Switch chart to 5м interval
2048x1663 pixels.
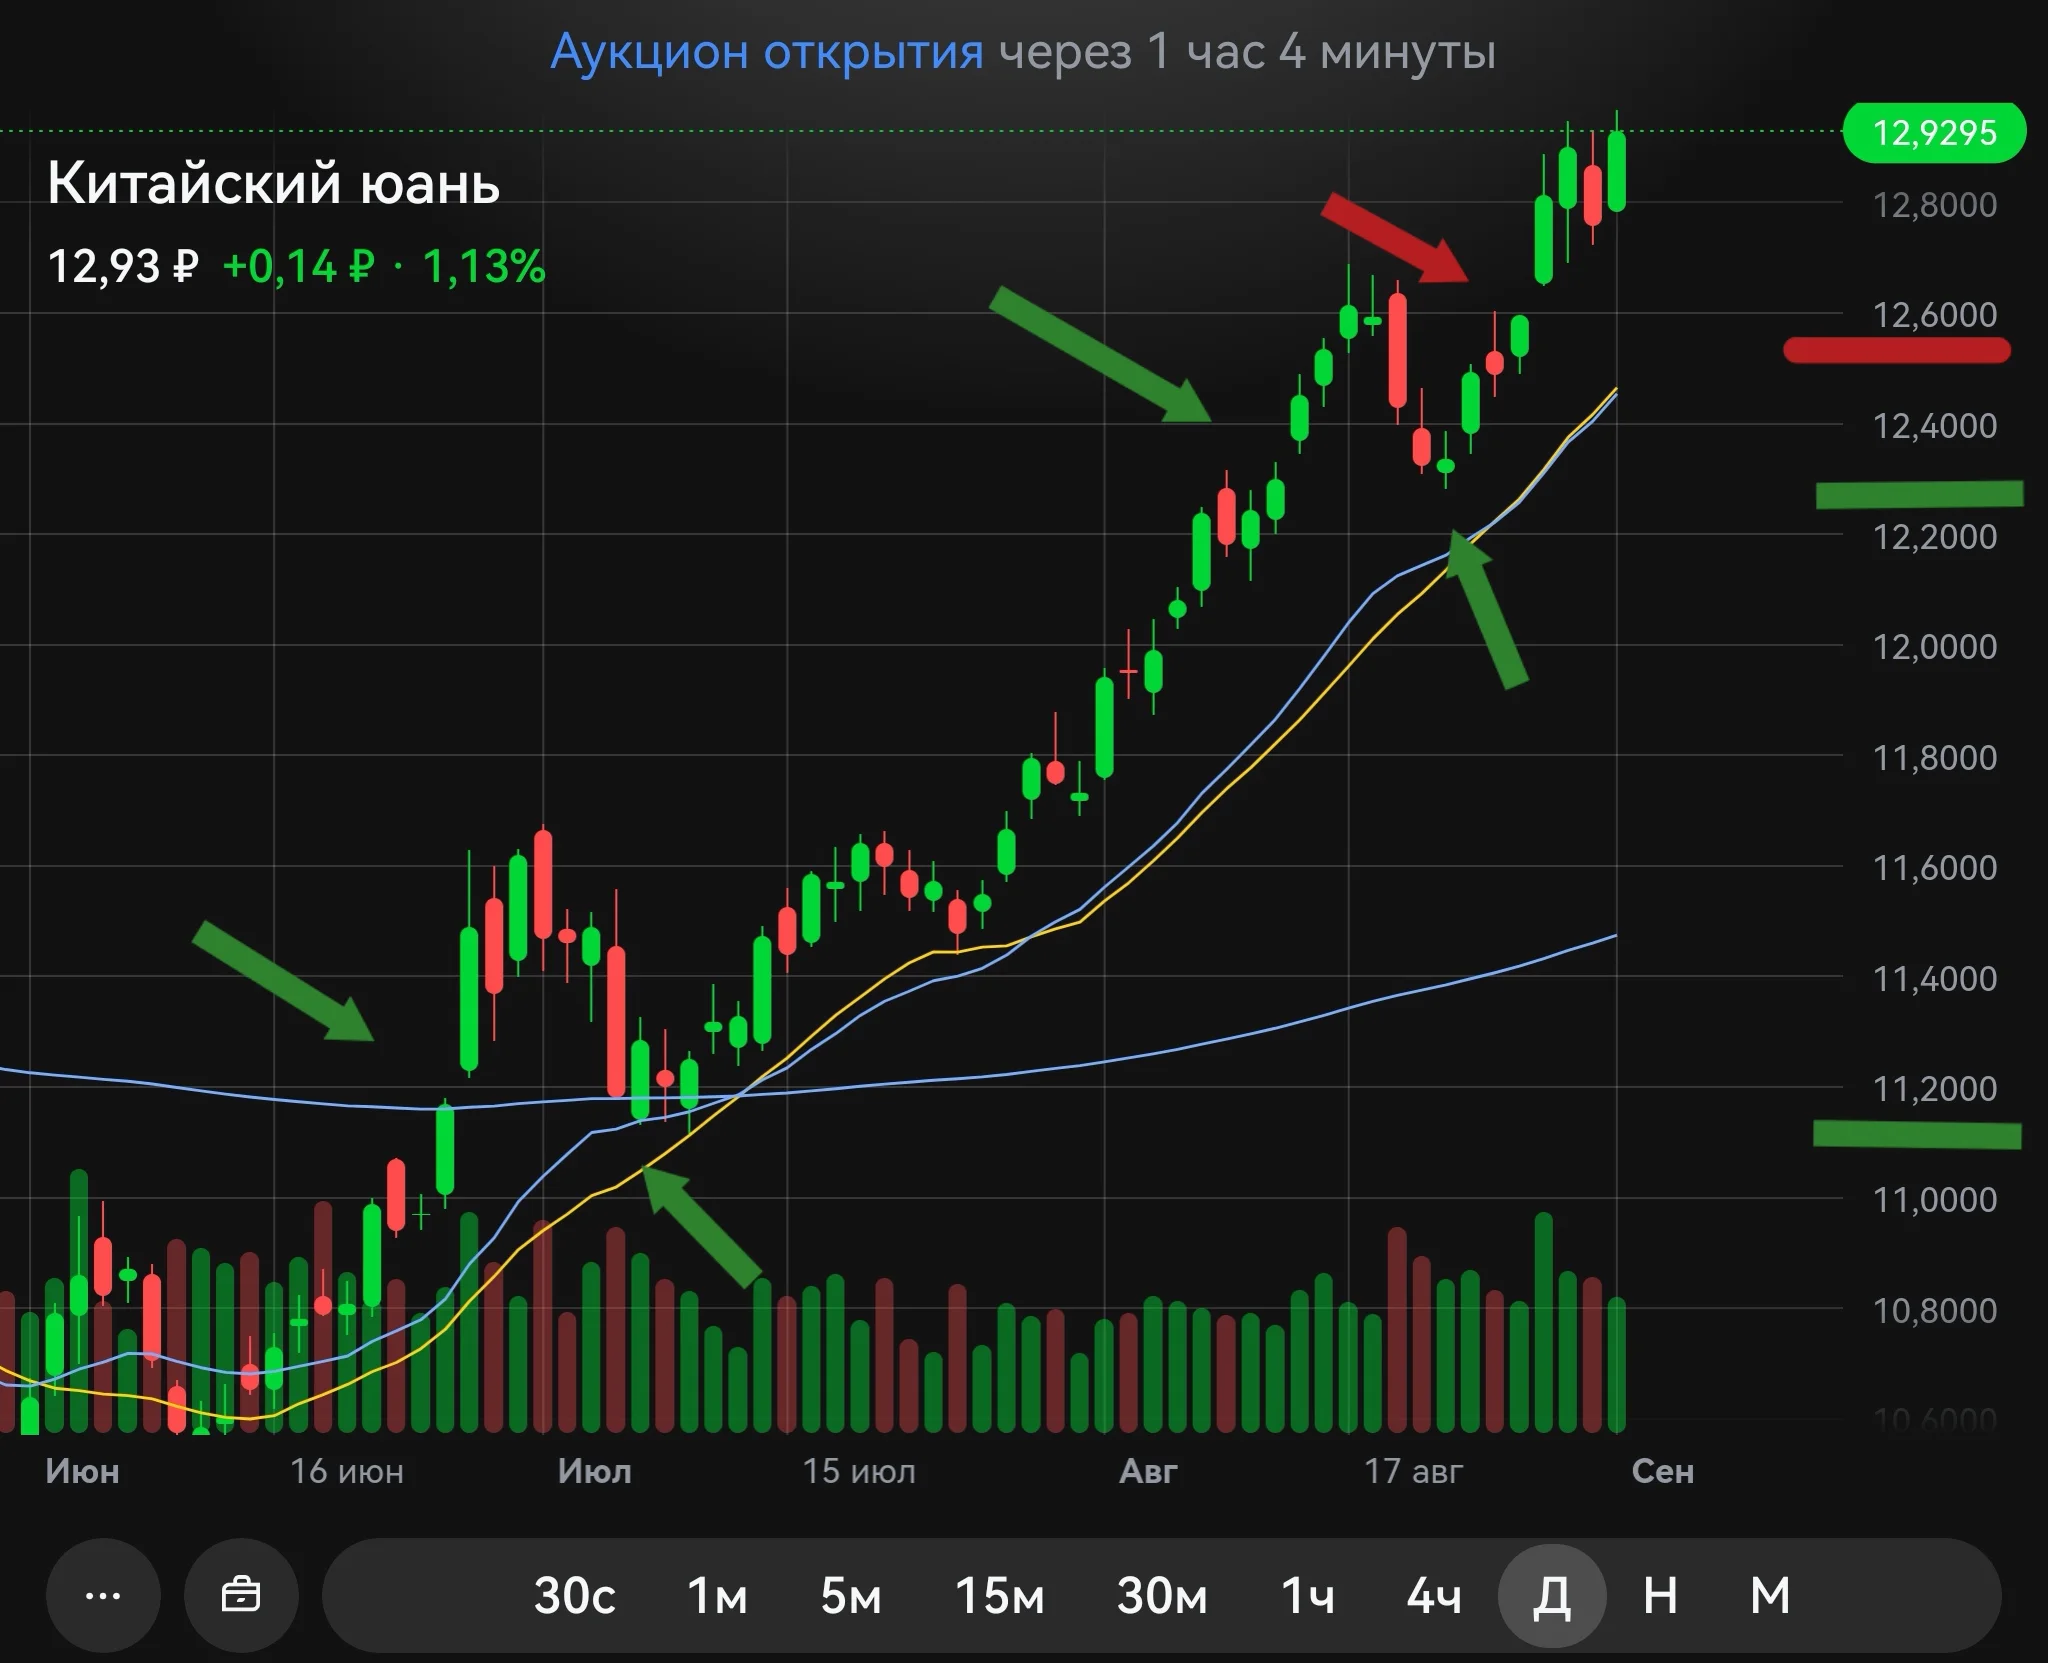tap(851, 1596)
